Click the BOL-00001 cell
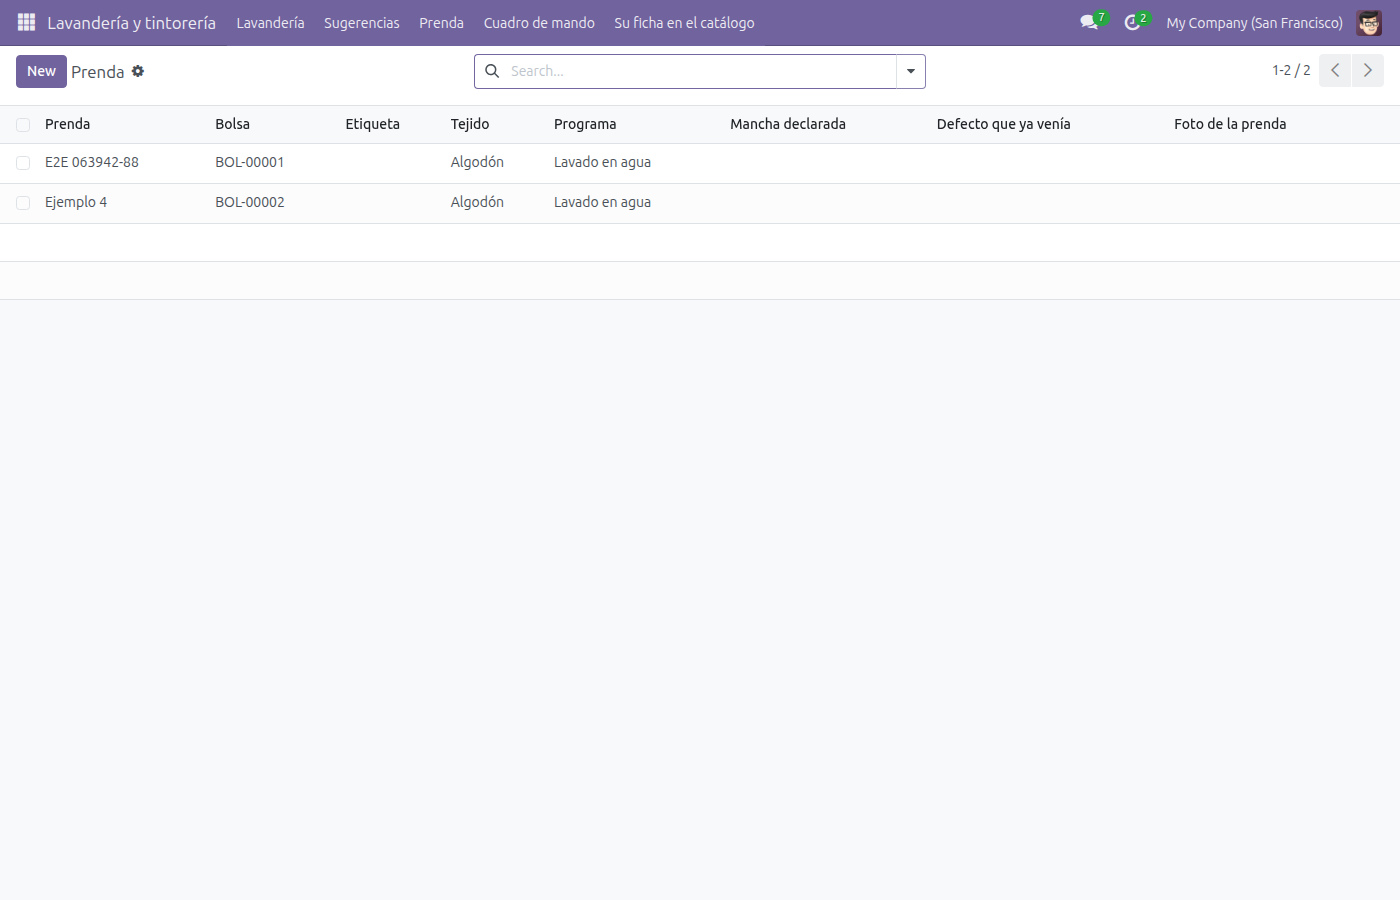Viewport: 1400px width, 900px height. [250, 162]
